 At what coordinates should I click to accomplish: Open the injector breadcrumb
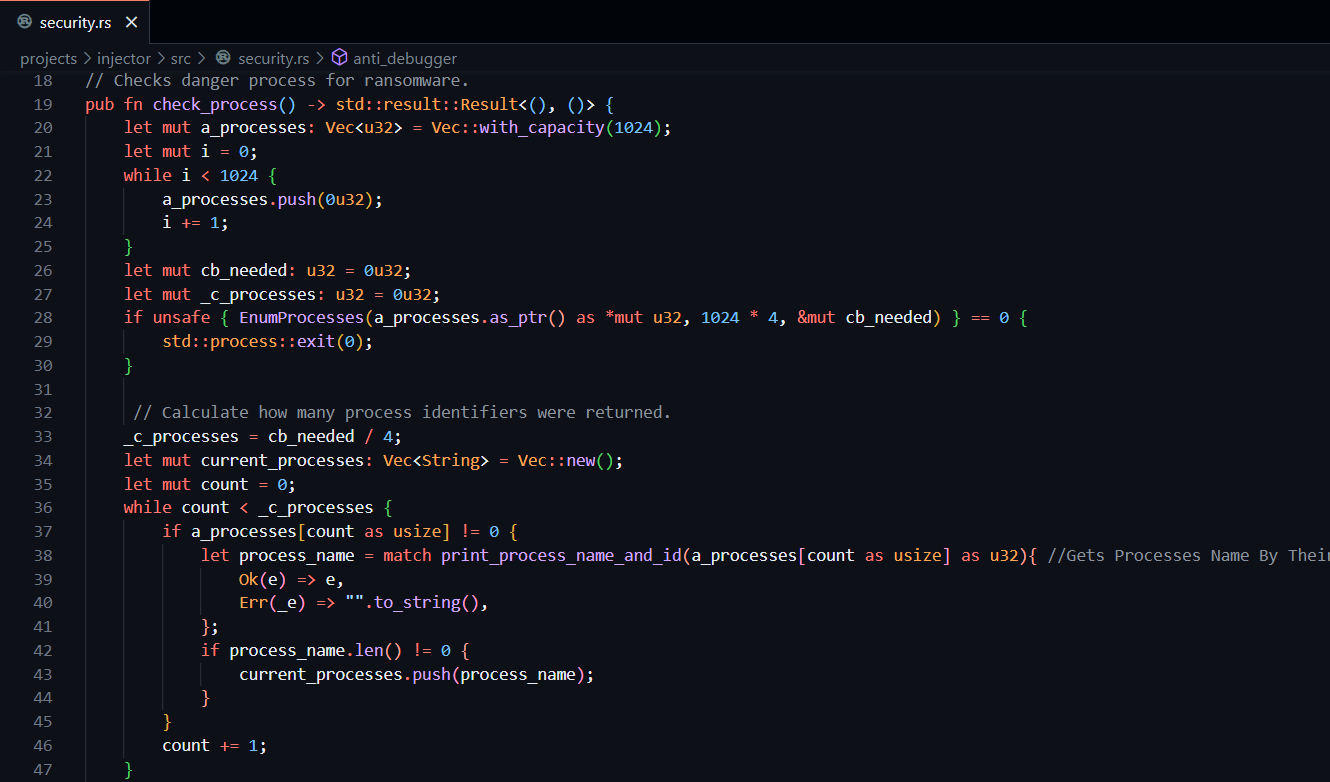click(124, 59)
